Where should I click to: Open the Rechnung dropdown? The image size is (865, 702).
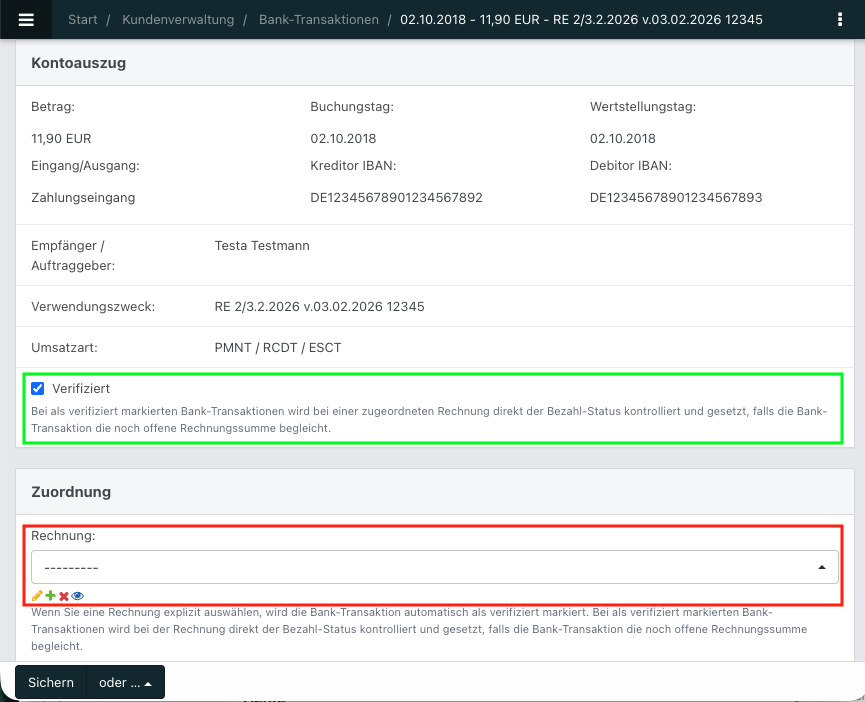pyautogui.click(x=435, y=567)
